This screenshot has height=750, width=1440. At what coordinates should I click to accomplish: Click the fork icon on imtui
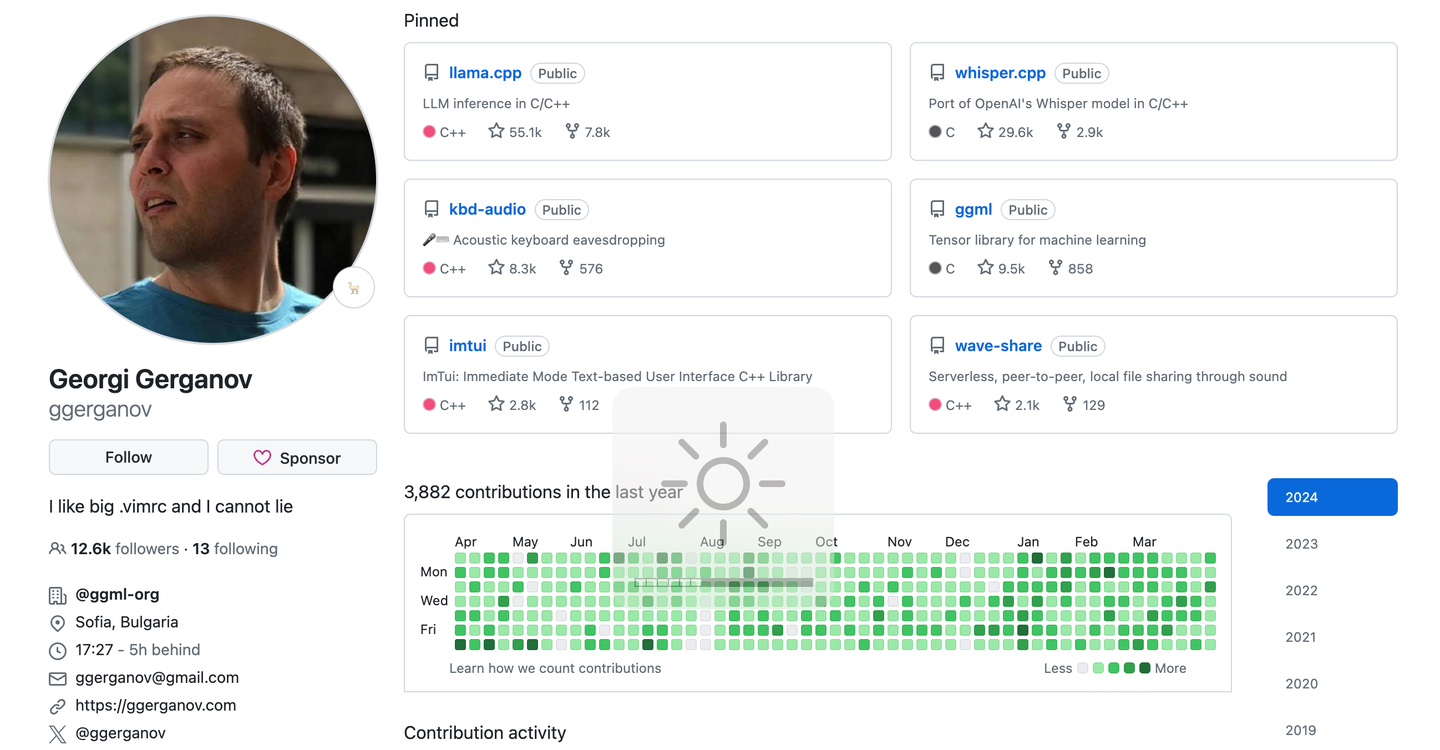coord(566,404)
